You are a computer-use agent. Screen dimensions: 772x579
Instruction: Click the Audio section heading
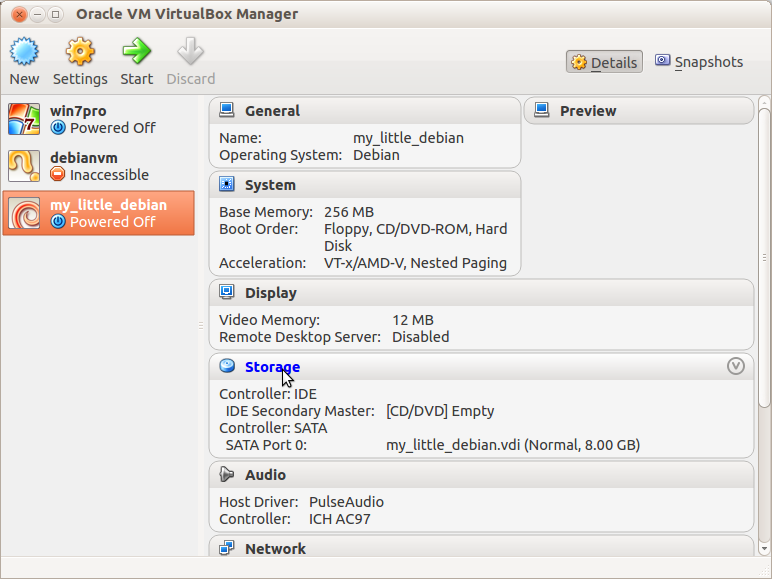tap(265, 475)
